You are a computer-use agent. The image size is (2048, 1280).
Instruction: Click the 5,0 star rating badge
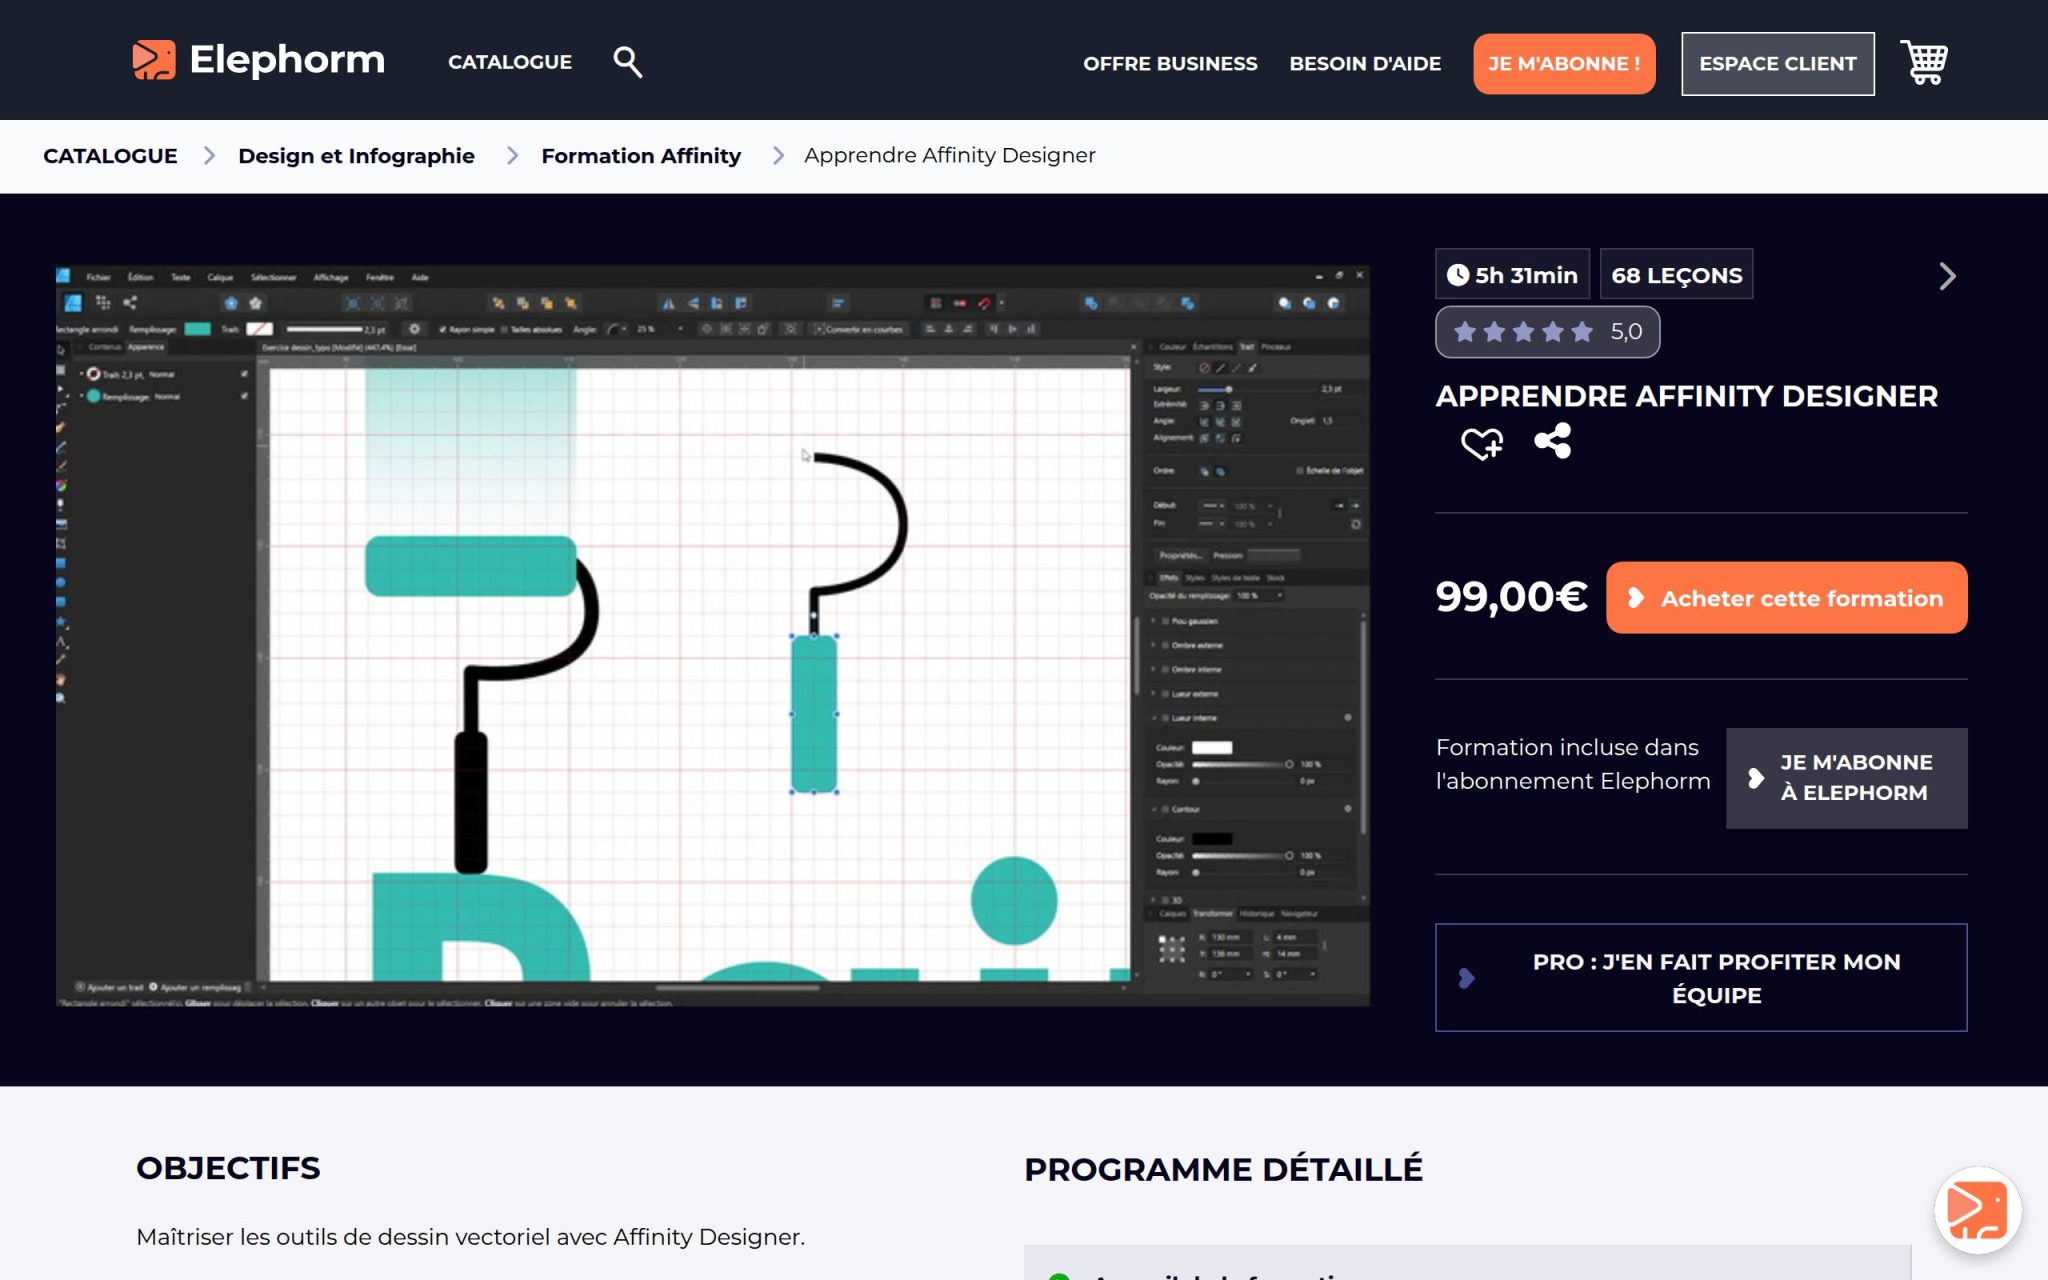point(1548,332)
